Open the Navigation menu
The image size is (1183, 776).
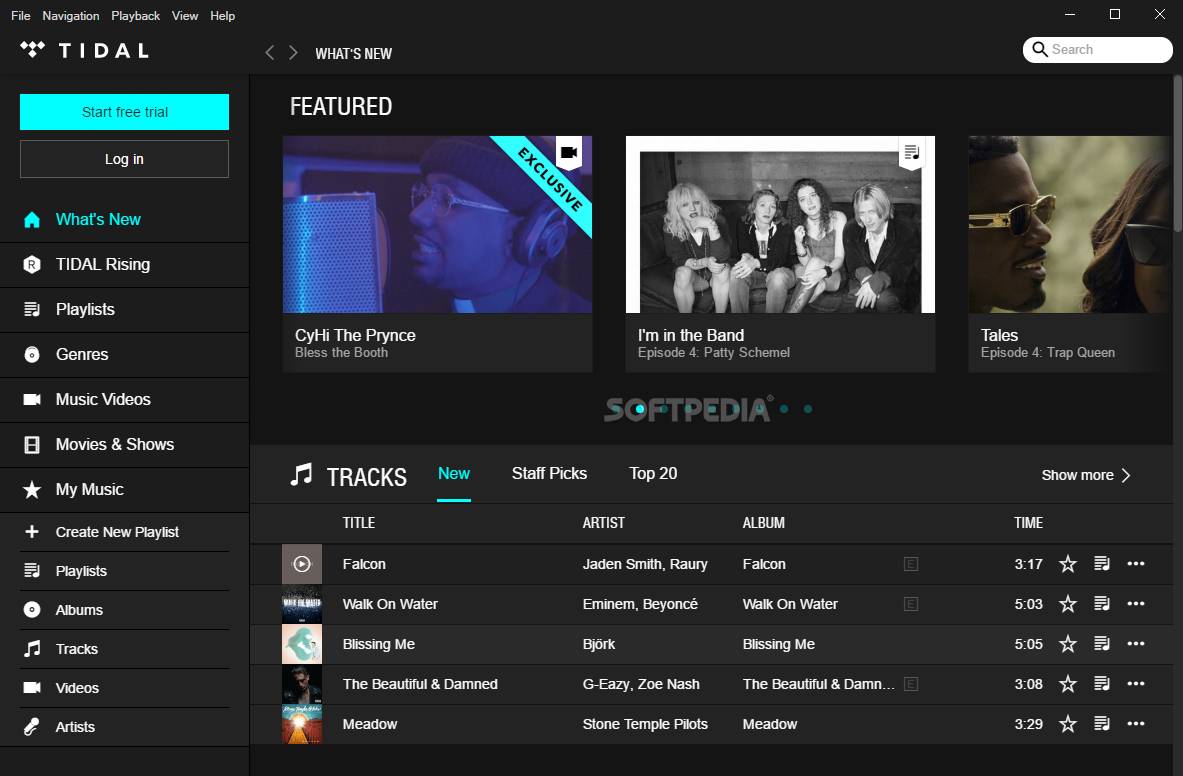(71, 15)
